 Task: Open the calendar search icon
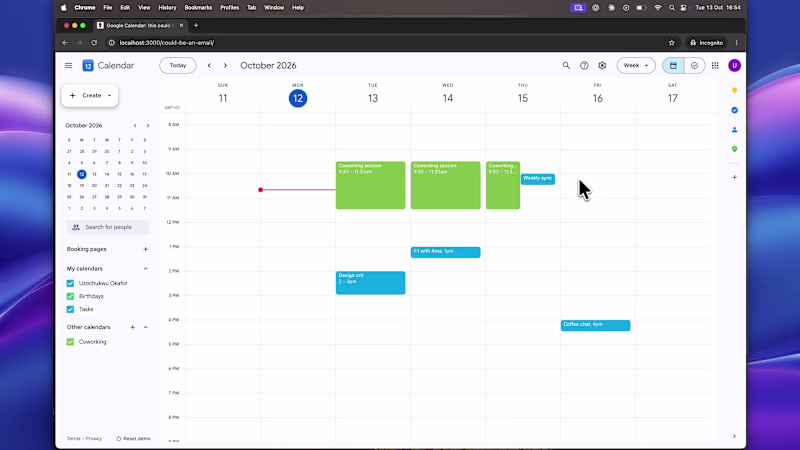(566, 65)
